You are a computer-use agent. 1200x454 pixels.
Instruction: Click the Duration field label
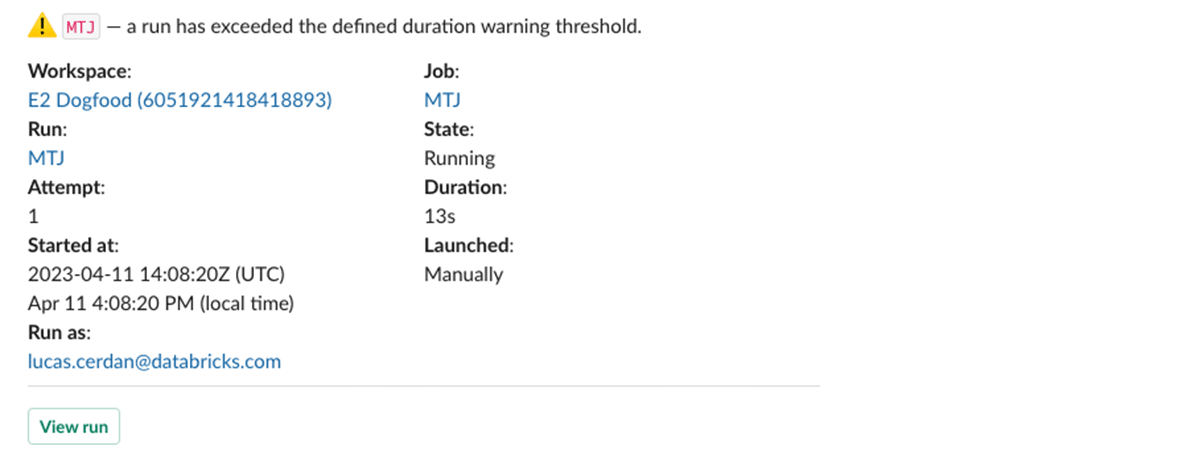click(x=465, y=187)
